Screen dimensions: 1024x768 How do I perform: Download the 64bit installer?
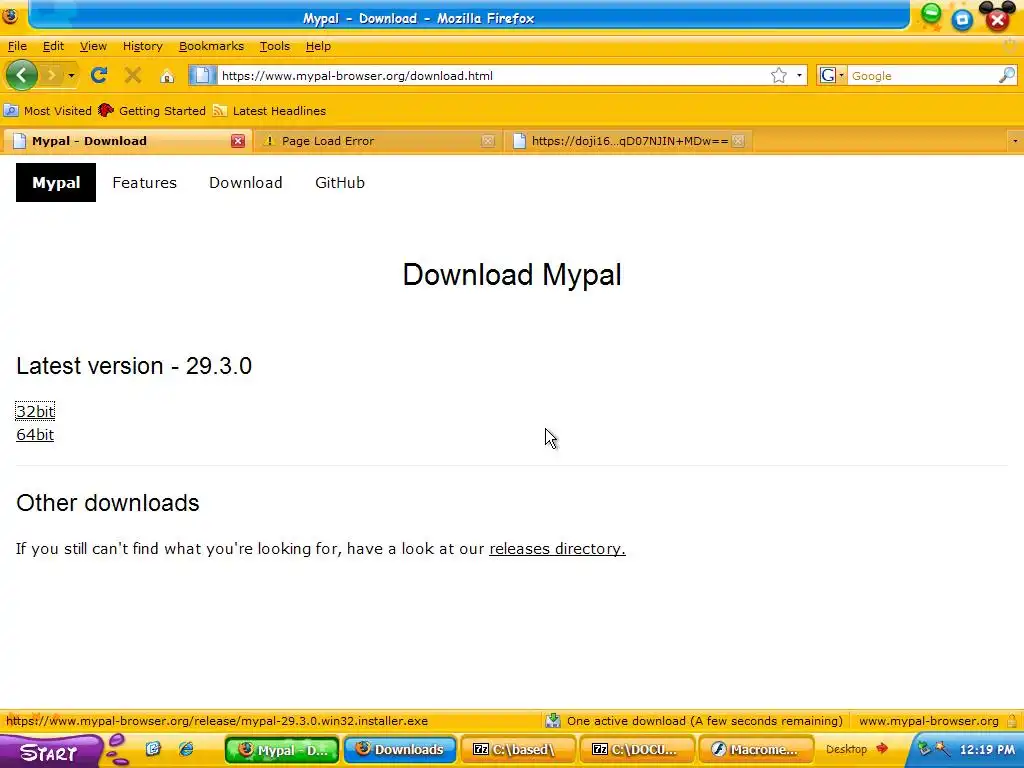pyautogui.click(x=35, y=435)
